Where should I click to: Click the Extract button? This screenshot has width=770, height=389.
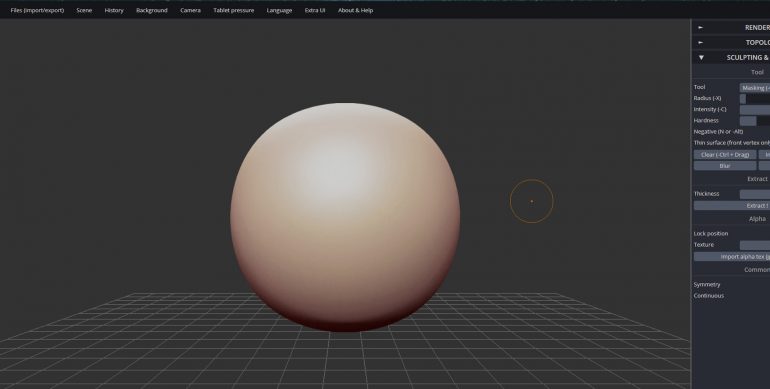[x=732, y=206]
